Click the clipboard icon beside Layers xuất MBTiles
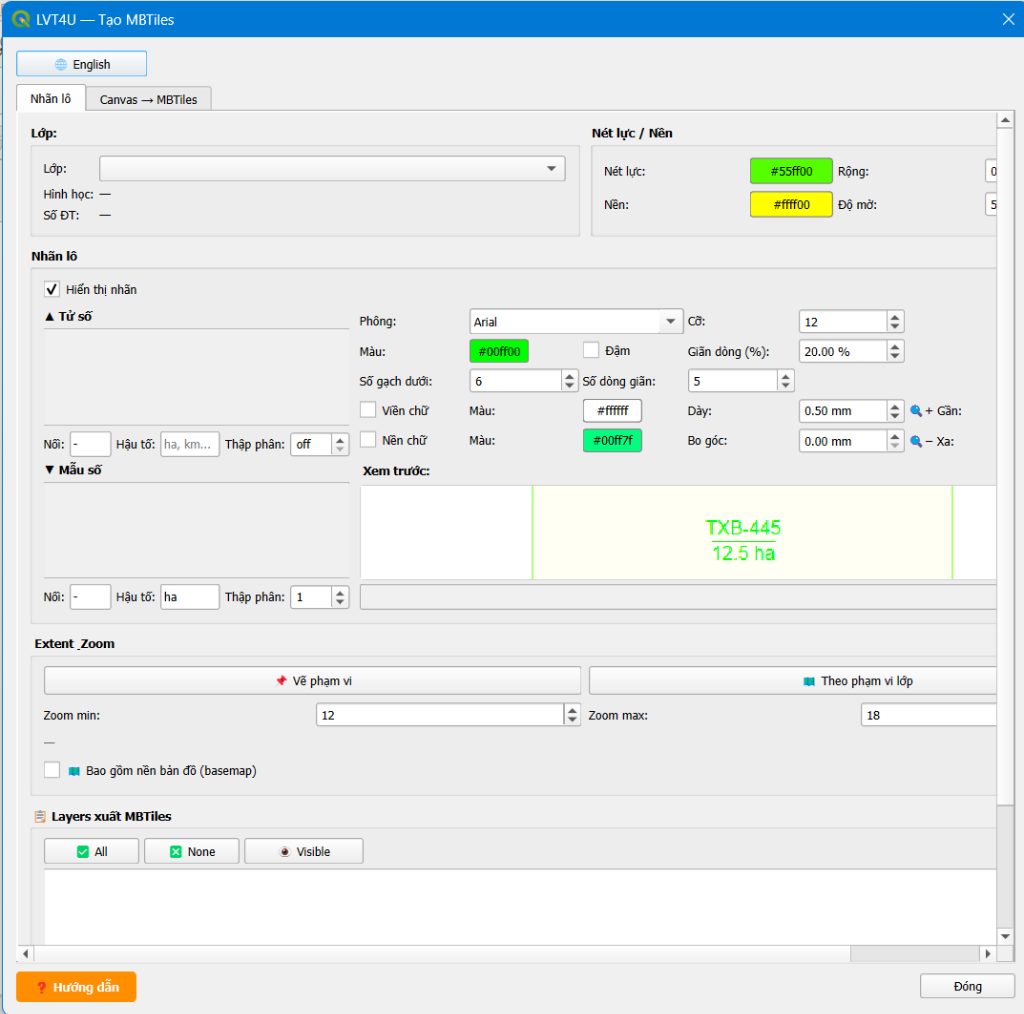Screen dimensions: 1024x1014 tap(40, 816)
